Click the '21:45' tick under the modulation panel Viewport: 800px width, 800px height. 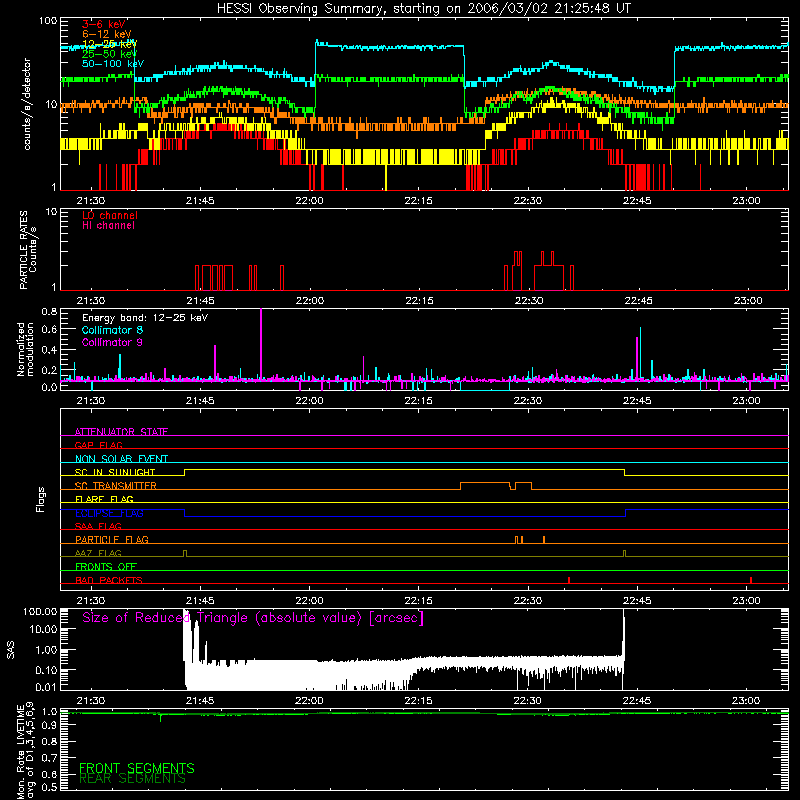pos(200,401)
